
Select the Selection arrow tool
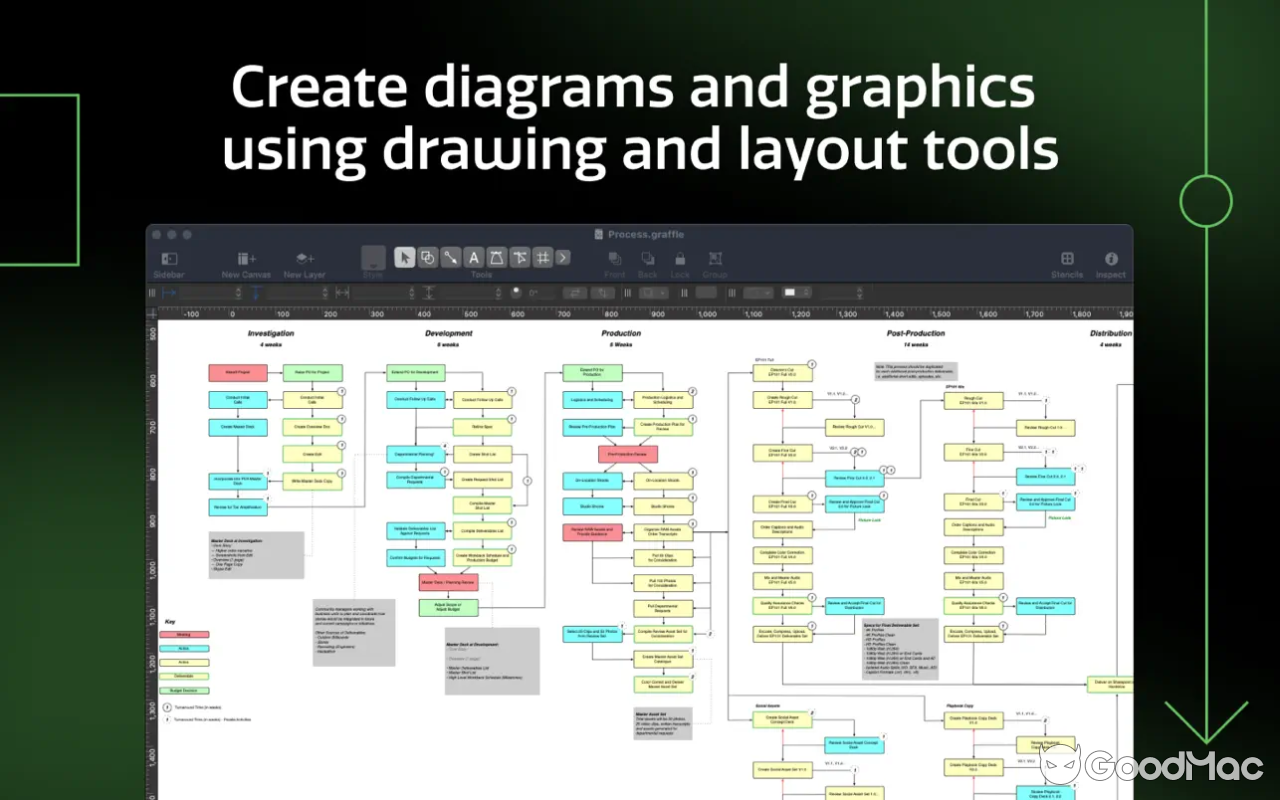[x=405, y=257]
